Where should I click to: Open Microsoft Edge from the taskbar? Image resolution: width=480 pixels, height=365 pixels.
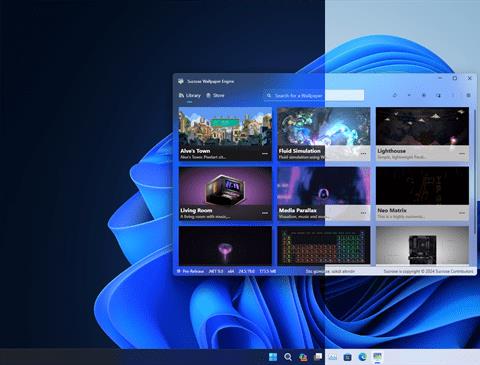(362, 357)
